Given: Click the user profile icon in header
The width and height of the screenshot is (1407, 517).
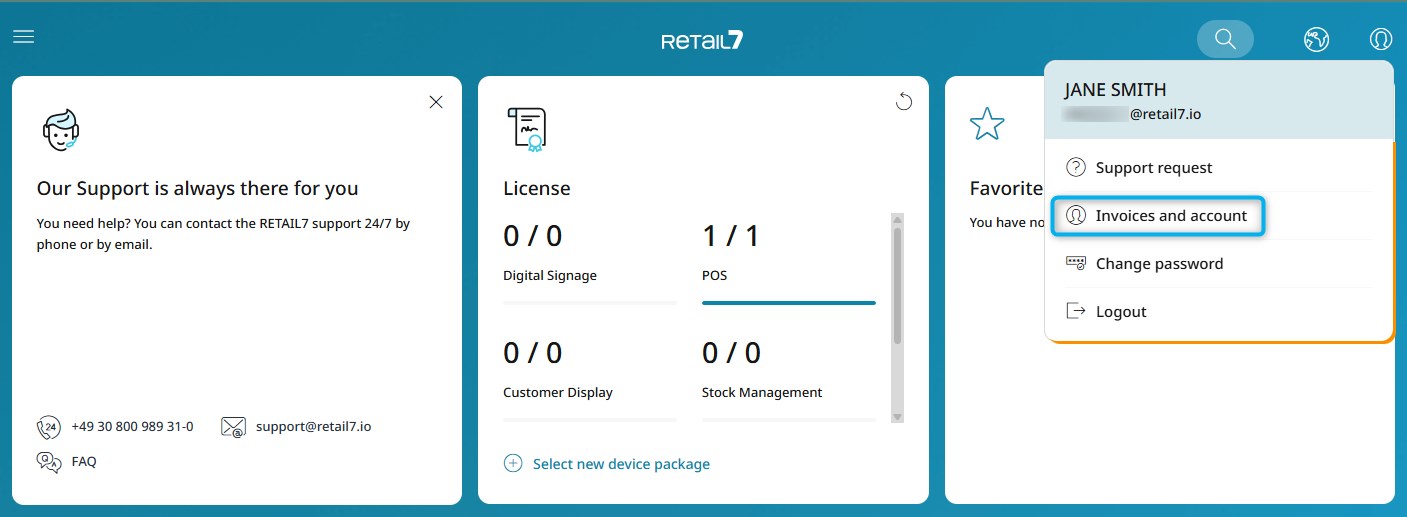Looking at the screenshot, I should 1380,40.
